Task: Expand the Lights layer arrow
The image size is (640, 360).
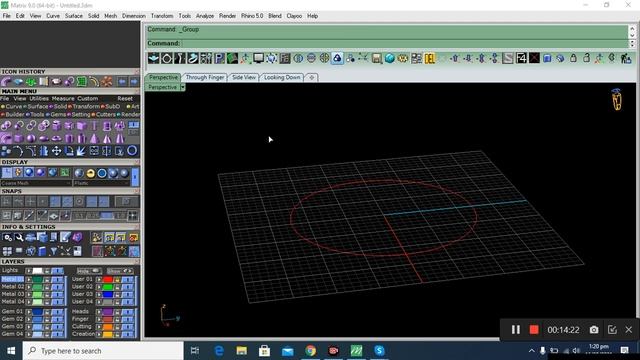Action: (29, 271)
